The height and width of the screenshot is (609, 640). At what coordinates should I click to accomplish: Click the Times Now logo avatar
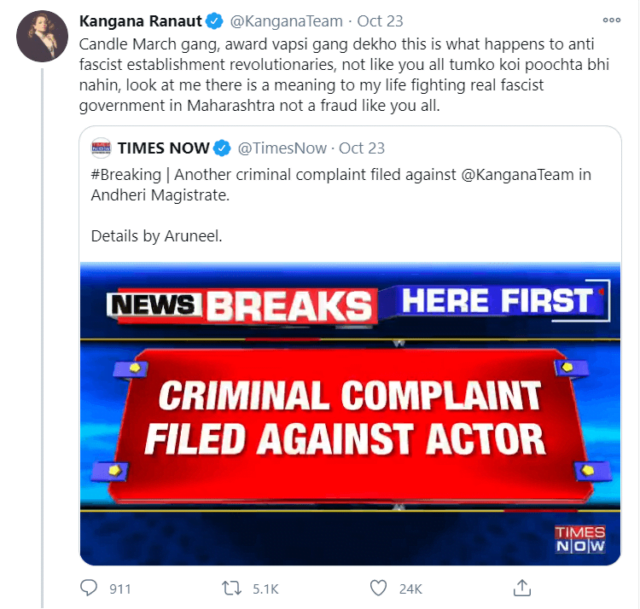pos(100,148)
